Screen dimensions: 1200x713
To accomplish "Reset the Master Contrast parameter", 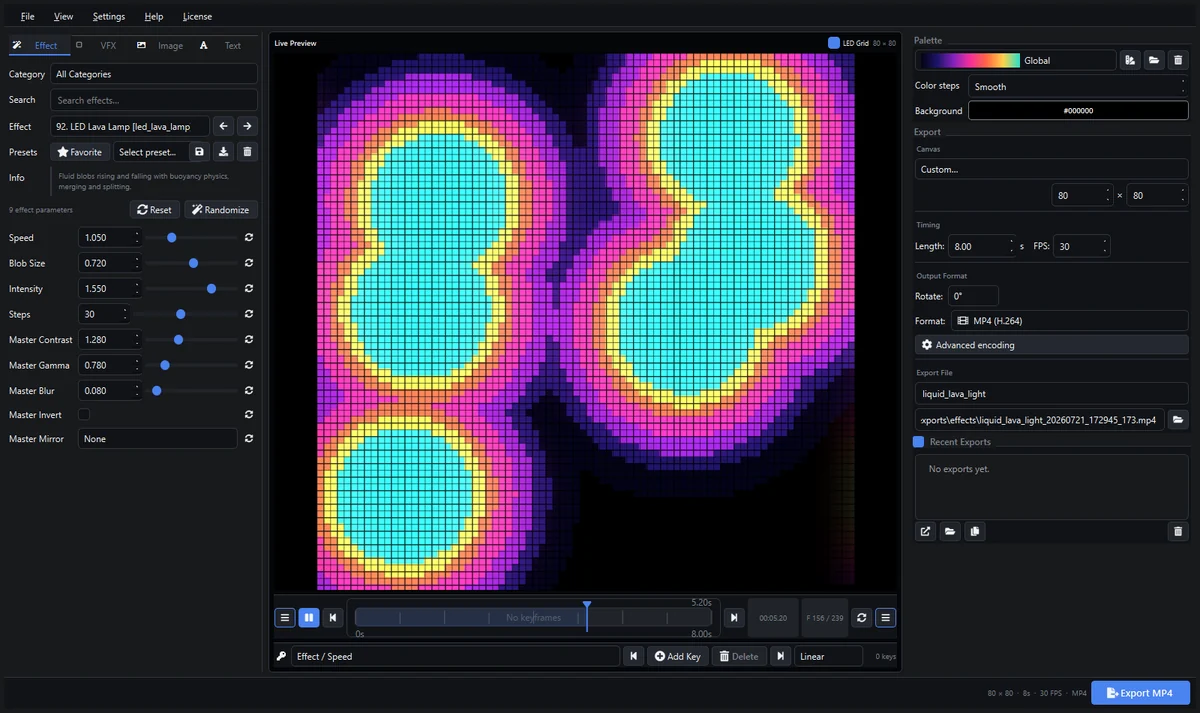I will [x=248, y=340].
